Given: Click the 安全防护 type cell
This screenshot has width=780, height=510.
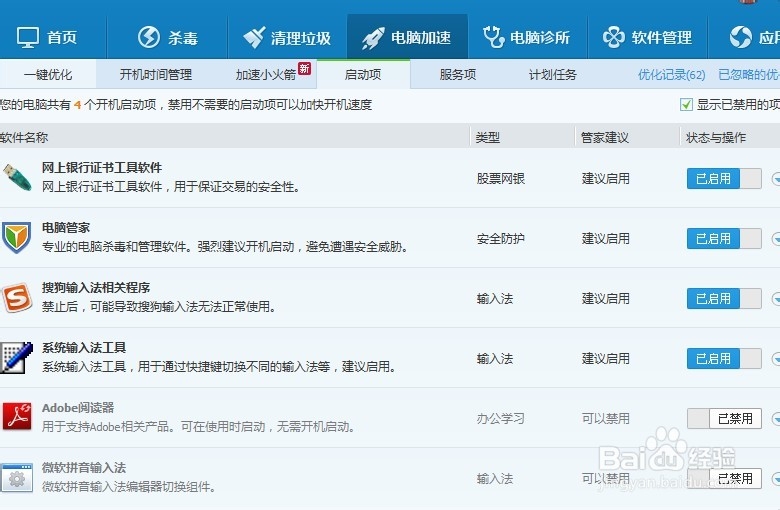Looking at the screenshot, I should tap(500, 239).
